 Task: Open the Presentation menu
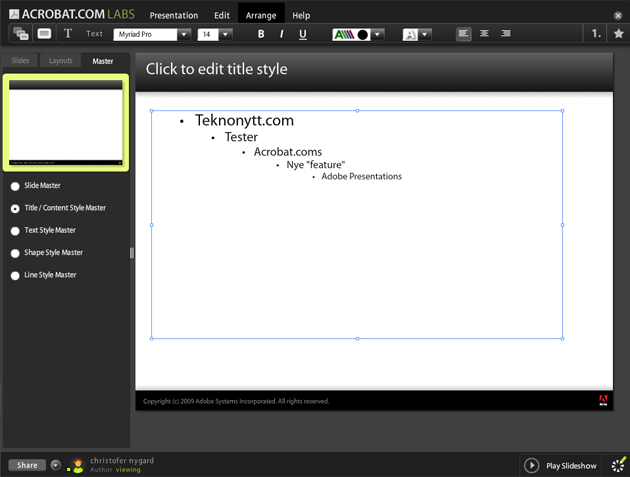[x=174, y=16]
